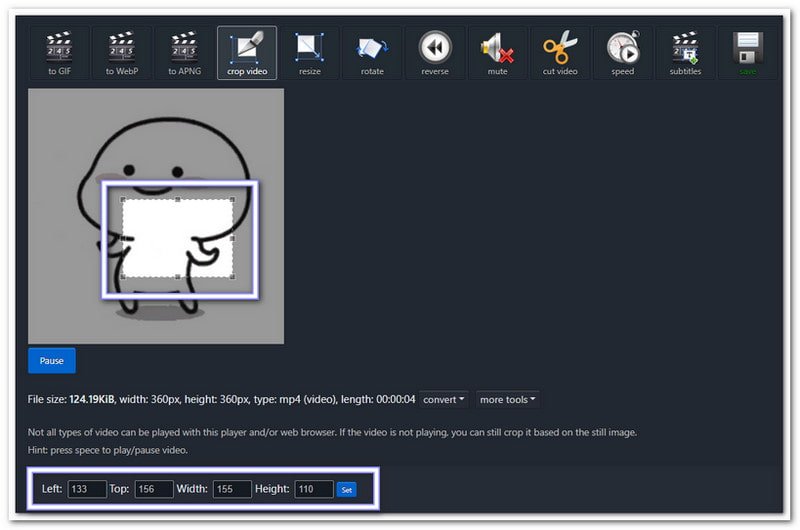This screenshot has width=800, height=530.
Task: Select the crop video tool
Action: pos(247,53)
